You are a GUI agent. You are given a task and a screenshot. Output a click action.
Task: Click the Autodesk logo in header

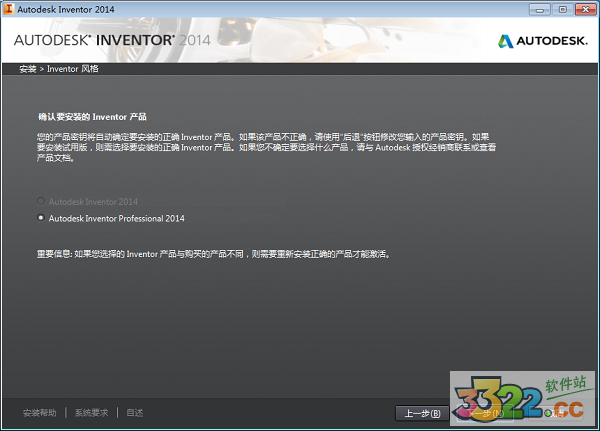click(x=542, y=41)
